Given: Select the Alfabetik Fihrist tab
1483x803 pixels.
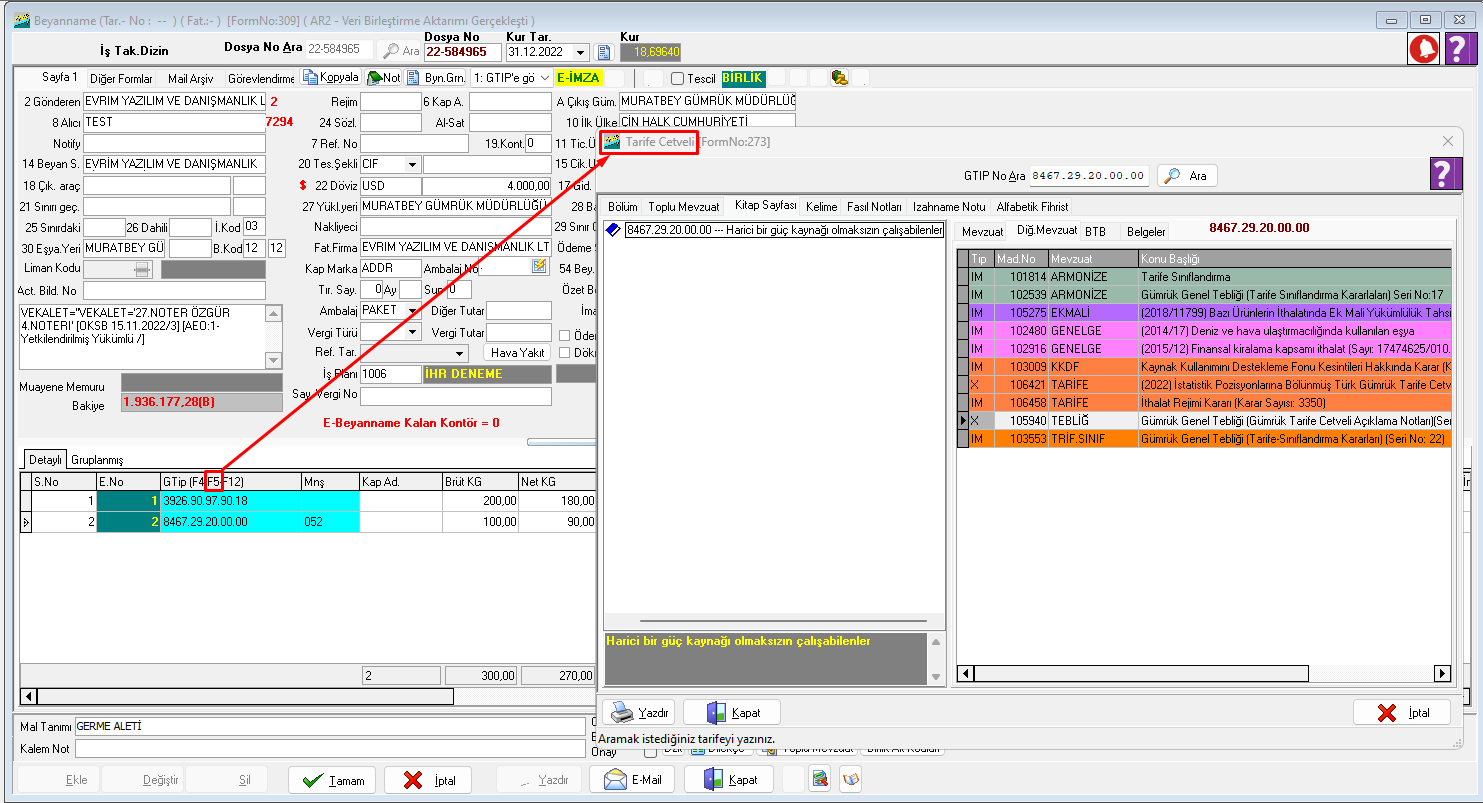Looking at the screenshot, I should pyautogui.click(x=1032, y=206).
